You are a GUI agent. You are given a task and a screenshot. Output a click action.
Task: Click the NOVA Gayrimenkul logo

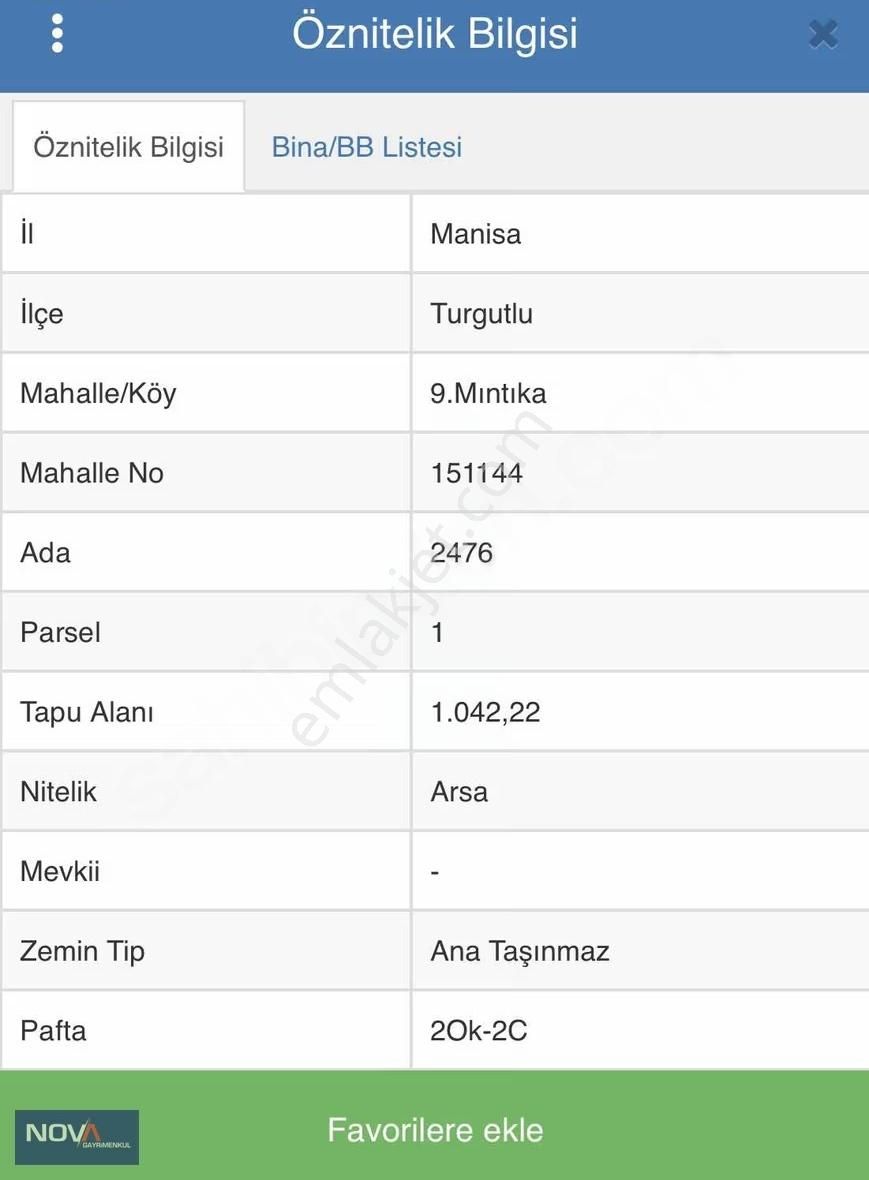tap(77, 1136)
